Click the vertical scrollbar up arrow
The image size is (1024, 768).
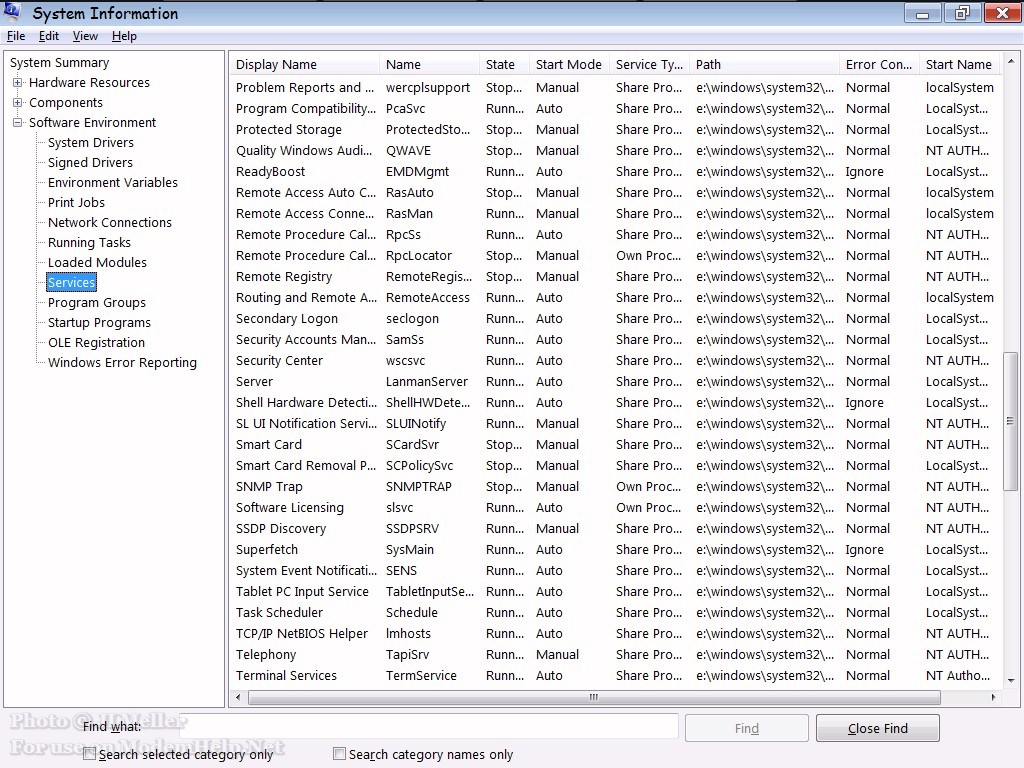point(1011,61)
